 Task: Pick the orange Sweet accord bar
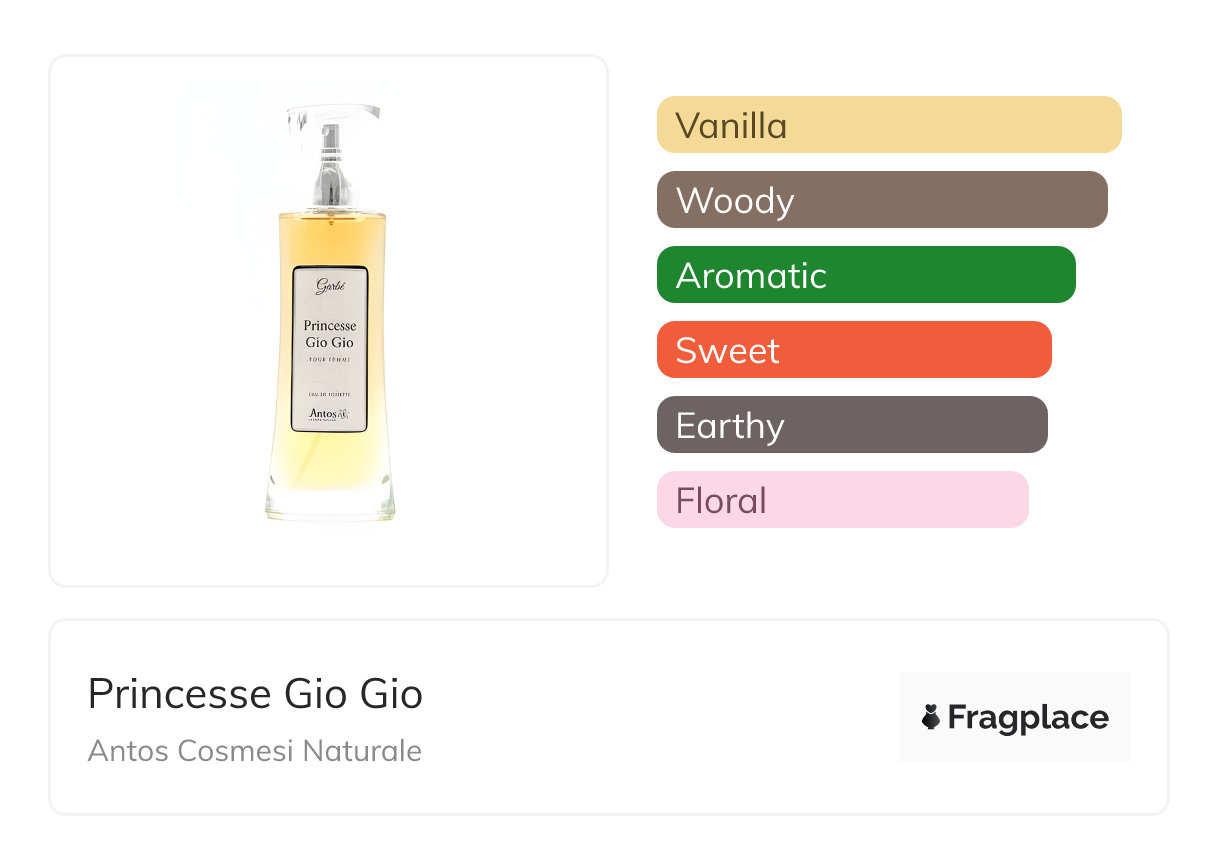coord(853,350)
